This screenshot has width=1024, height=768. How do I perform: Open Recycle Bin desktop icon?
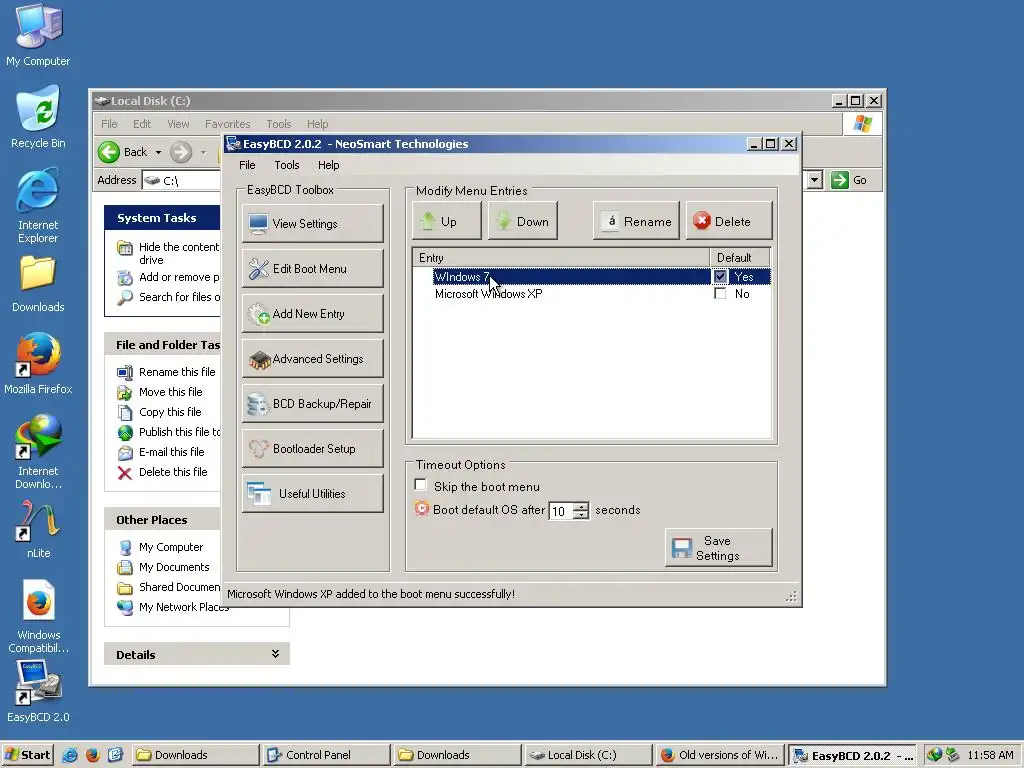(38, 118)
